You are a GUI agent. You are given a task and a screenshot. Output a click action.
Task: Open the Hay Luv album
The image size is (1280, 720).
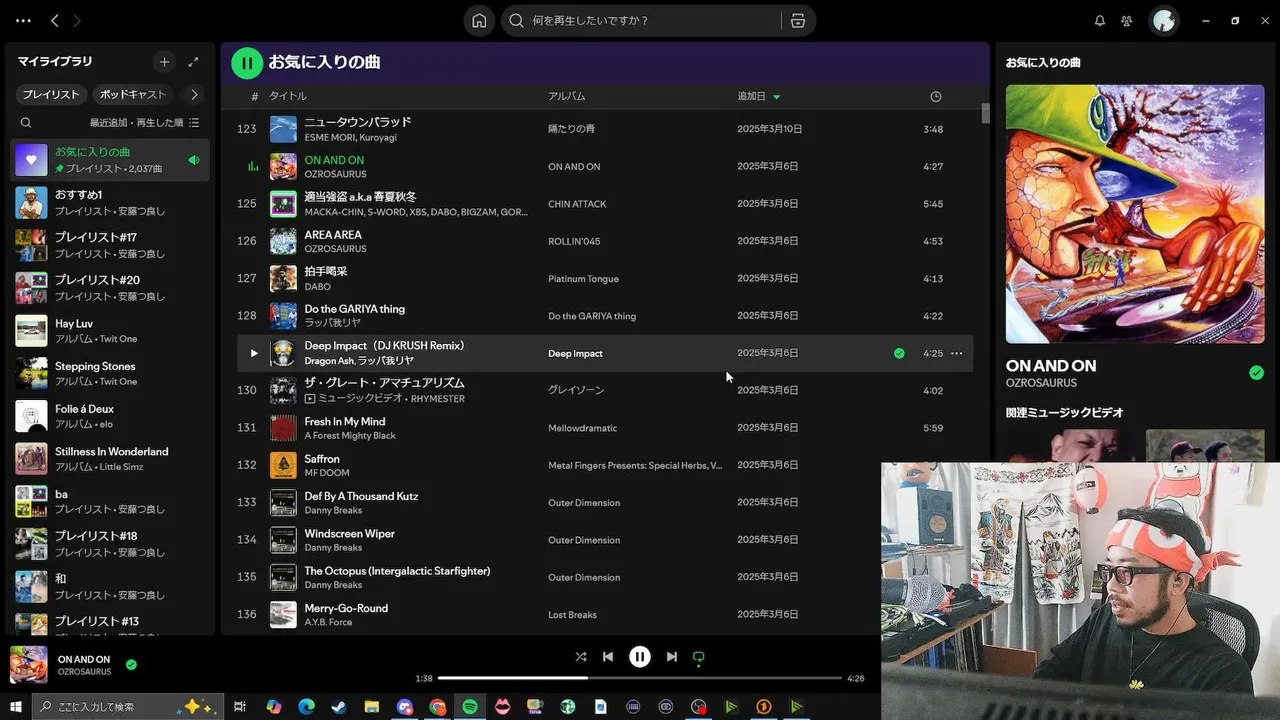click(110, 331)
